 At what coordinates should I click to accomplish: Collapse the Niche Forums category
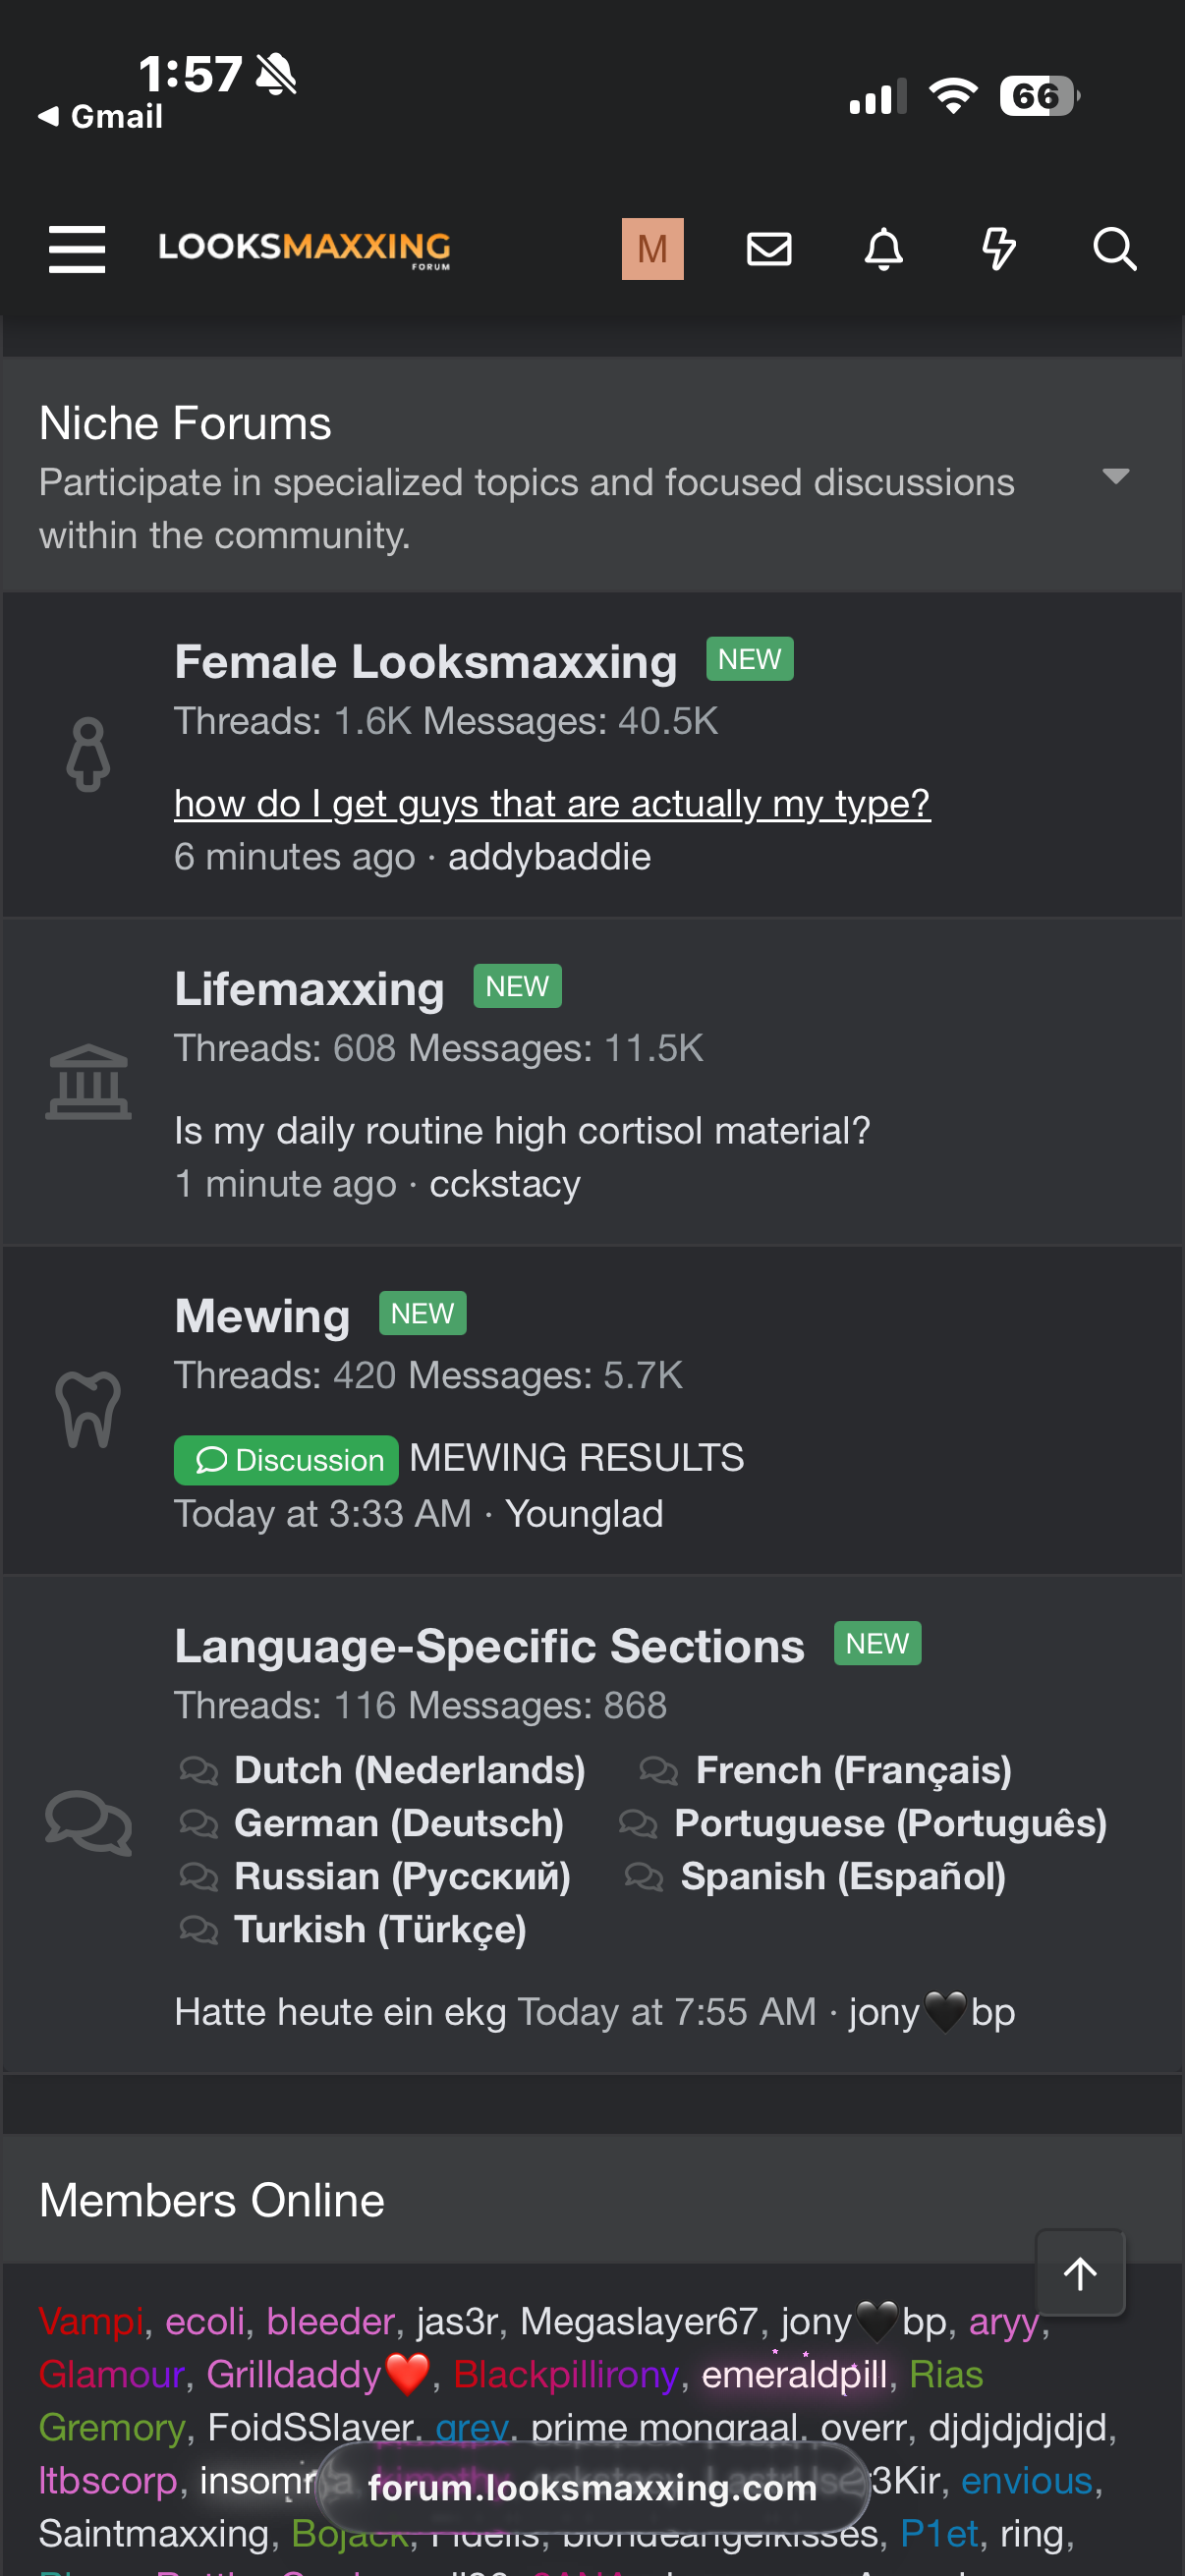tap(1115, 476)
